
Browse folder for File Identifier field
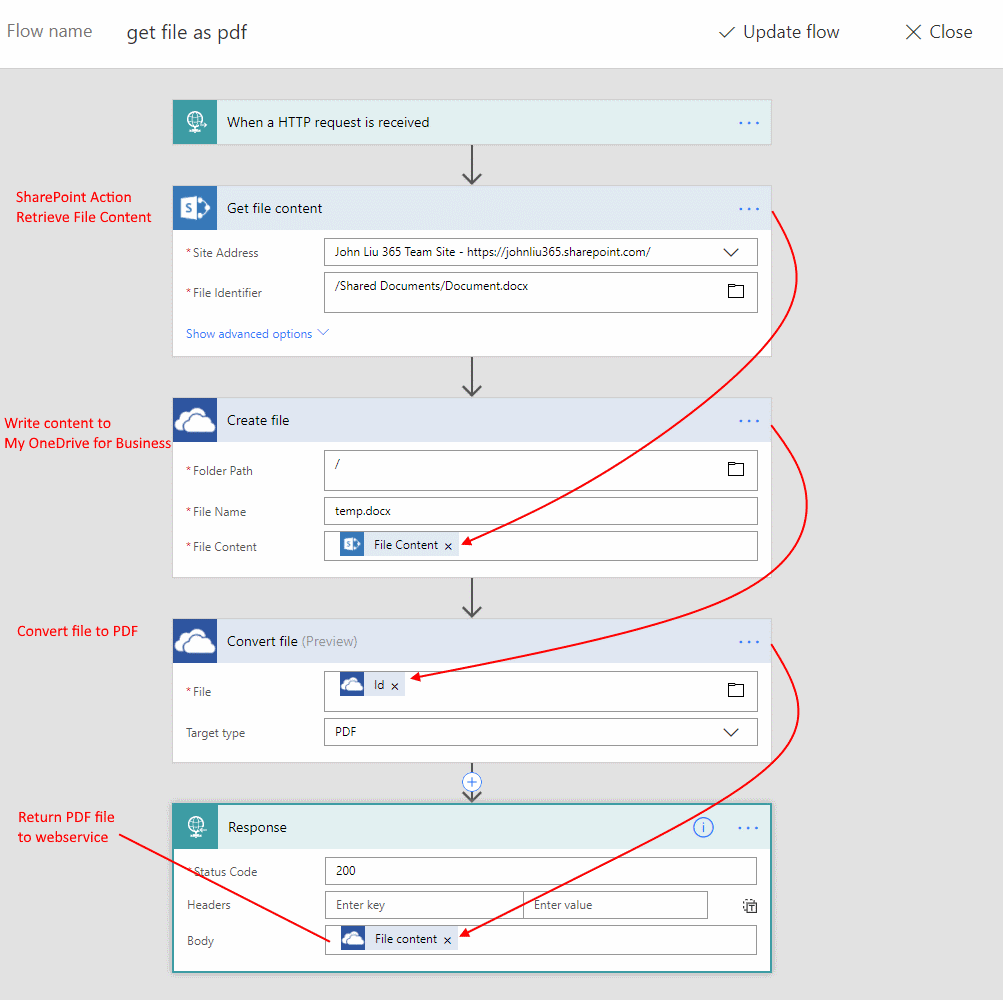736,291
